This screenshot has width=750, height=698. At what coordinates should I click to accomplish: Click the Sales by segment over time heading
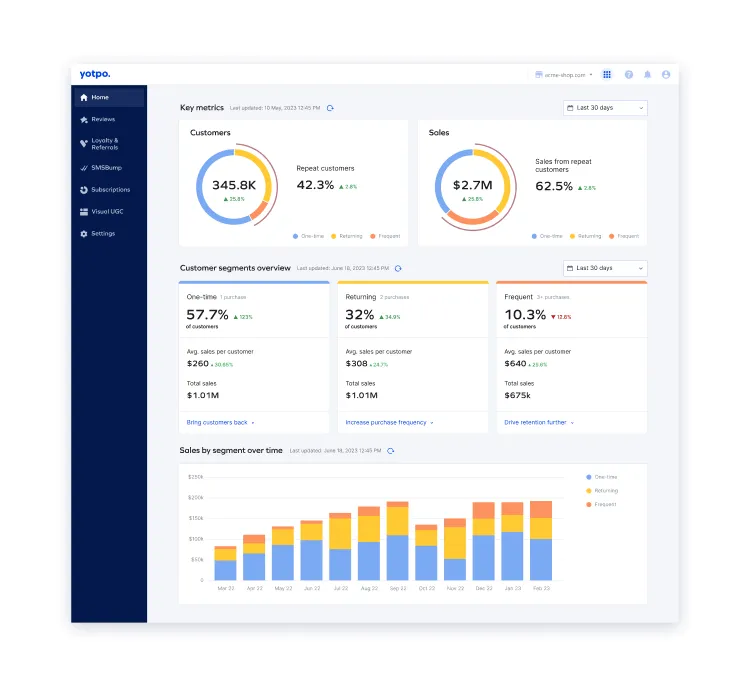click(231, 450)
